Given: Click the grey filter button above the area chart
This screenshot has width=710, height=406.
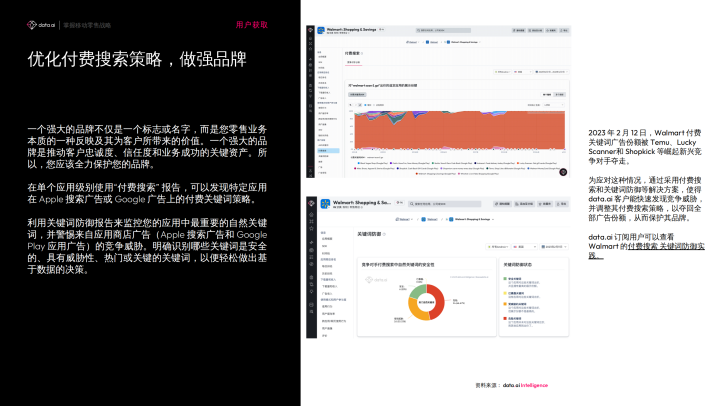Looking at the screenshot, I should tap(357, 95).
